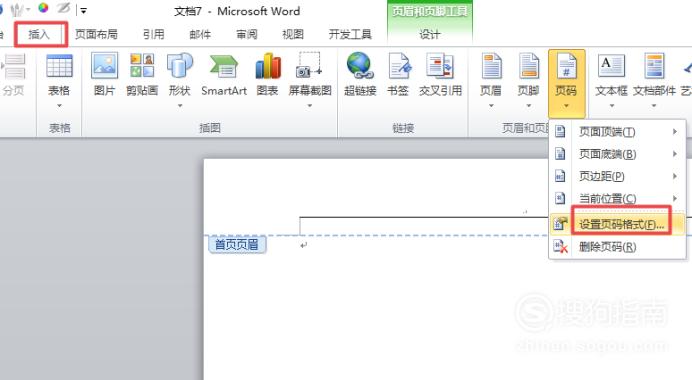The image size is (692, 380).
Task: Expand the 页眉 dropdown arrow
Action: (x=491, y=106)
